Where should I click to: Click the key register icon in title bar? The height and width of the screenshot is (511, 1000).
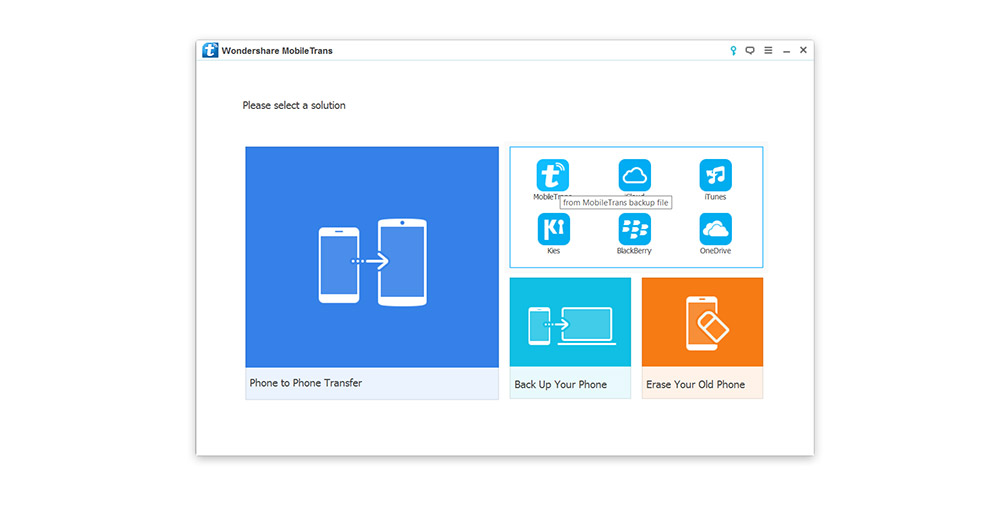pyautogui.click(x=733, y=50)
